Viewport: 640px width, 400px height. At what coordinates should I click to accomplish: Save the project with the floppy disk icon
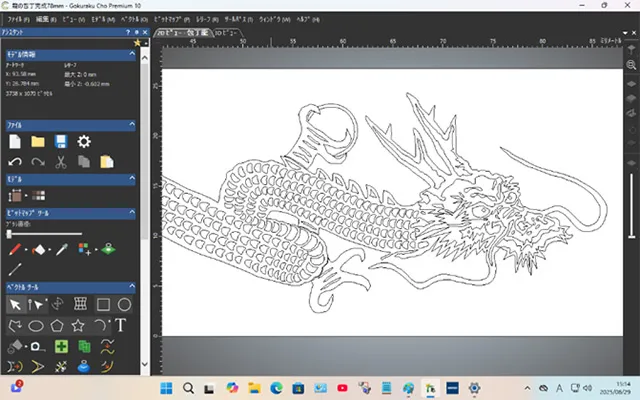tap(61, 142)
